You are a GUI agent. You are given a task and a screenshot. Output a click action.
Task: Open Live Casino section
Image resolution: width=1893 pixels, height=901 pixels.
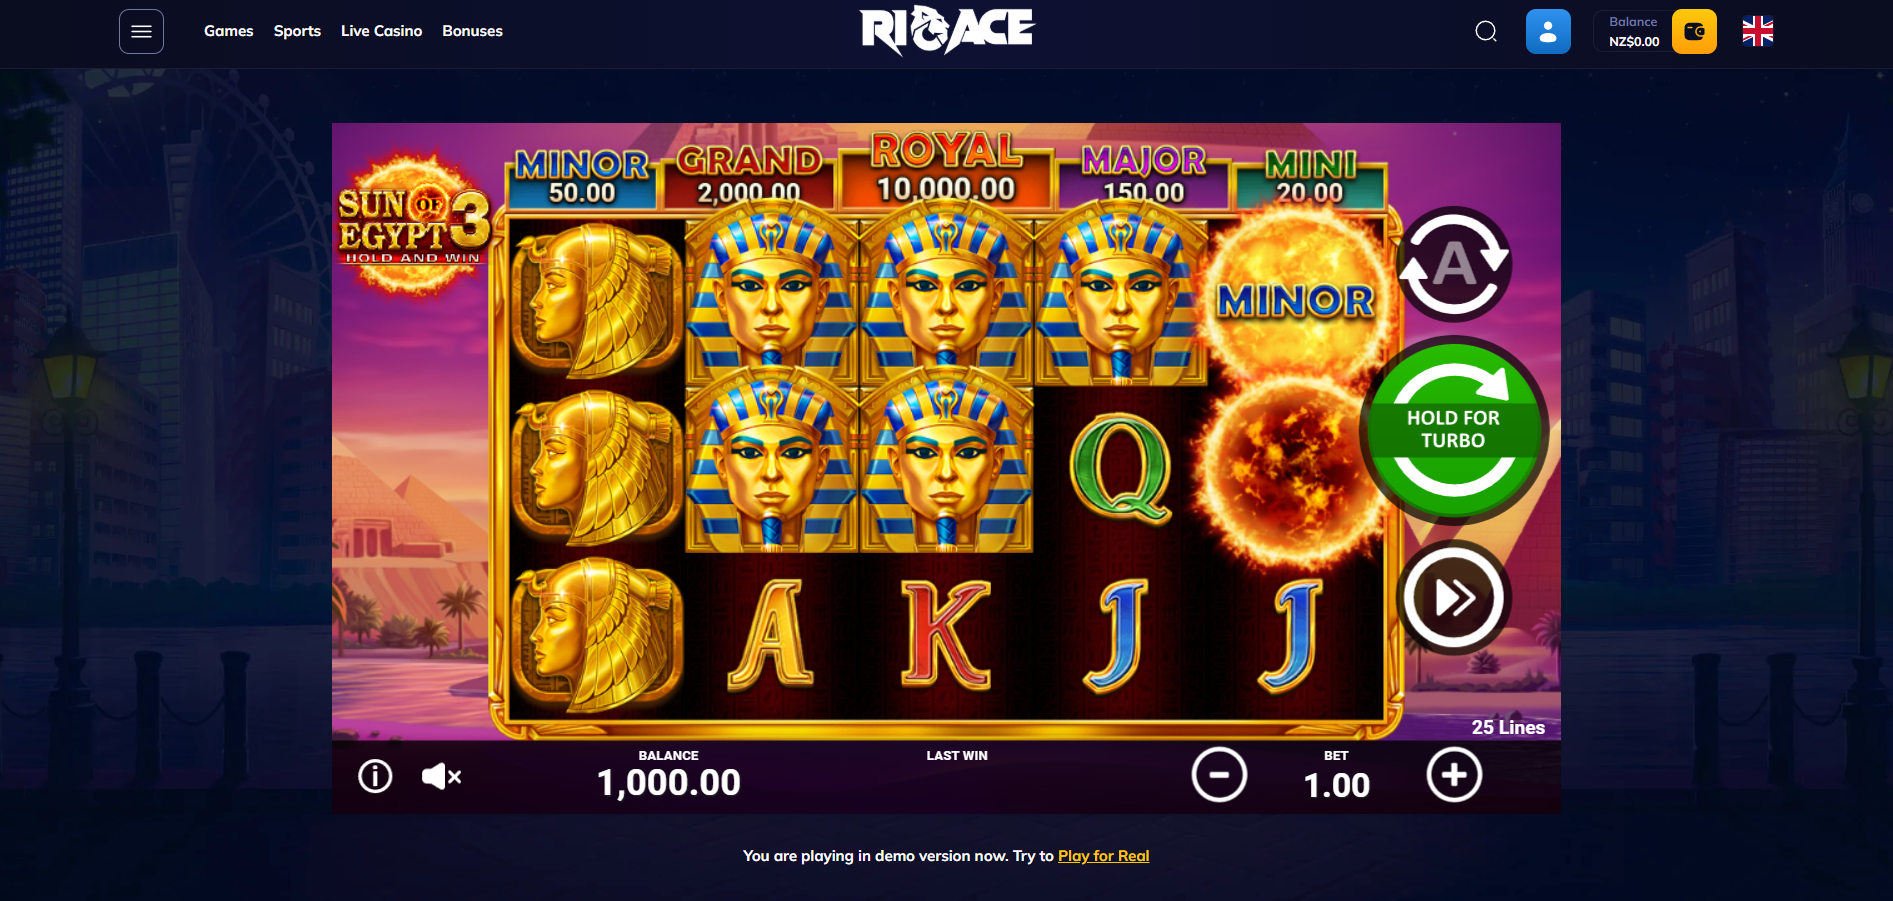381,31
